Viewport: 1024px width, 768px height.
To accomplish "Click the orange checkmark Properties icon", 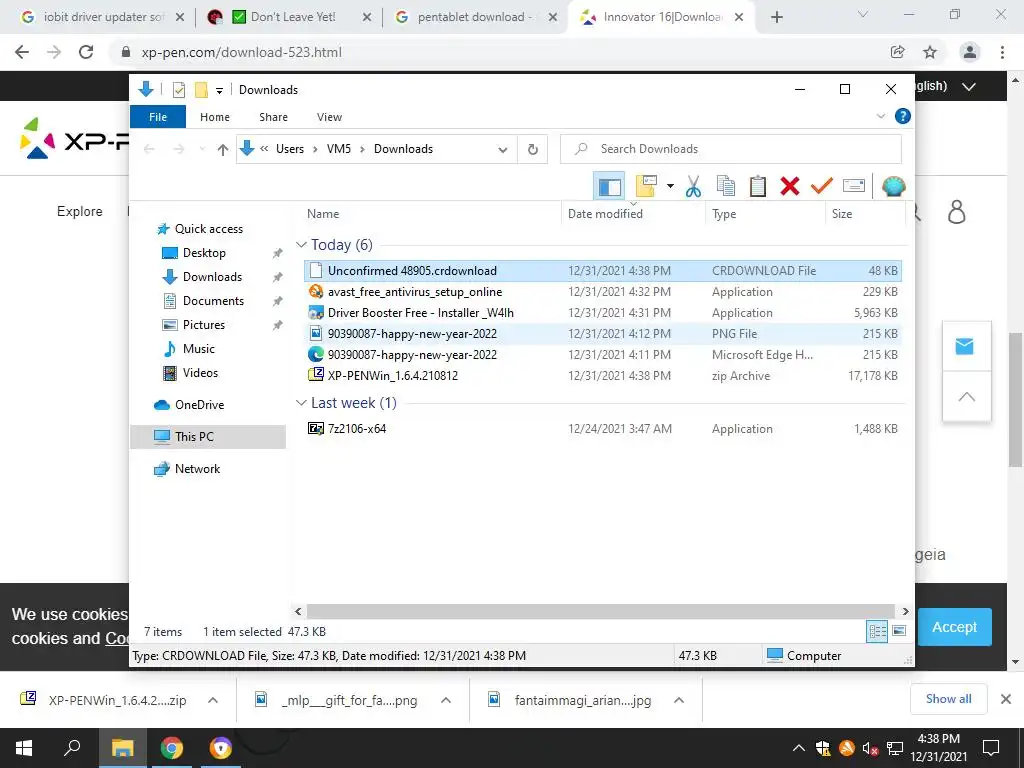I will point(822,187).
